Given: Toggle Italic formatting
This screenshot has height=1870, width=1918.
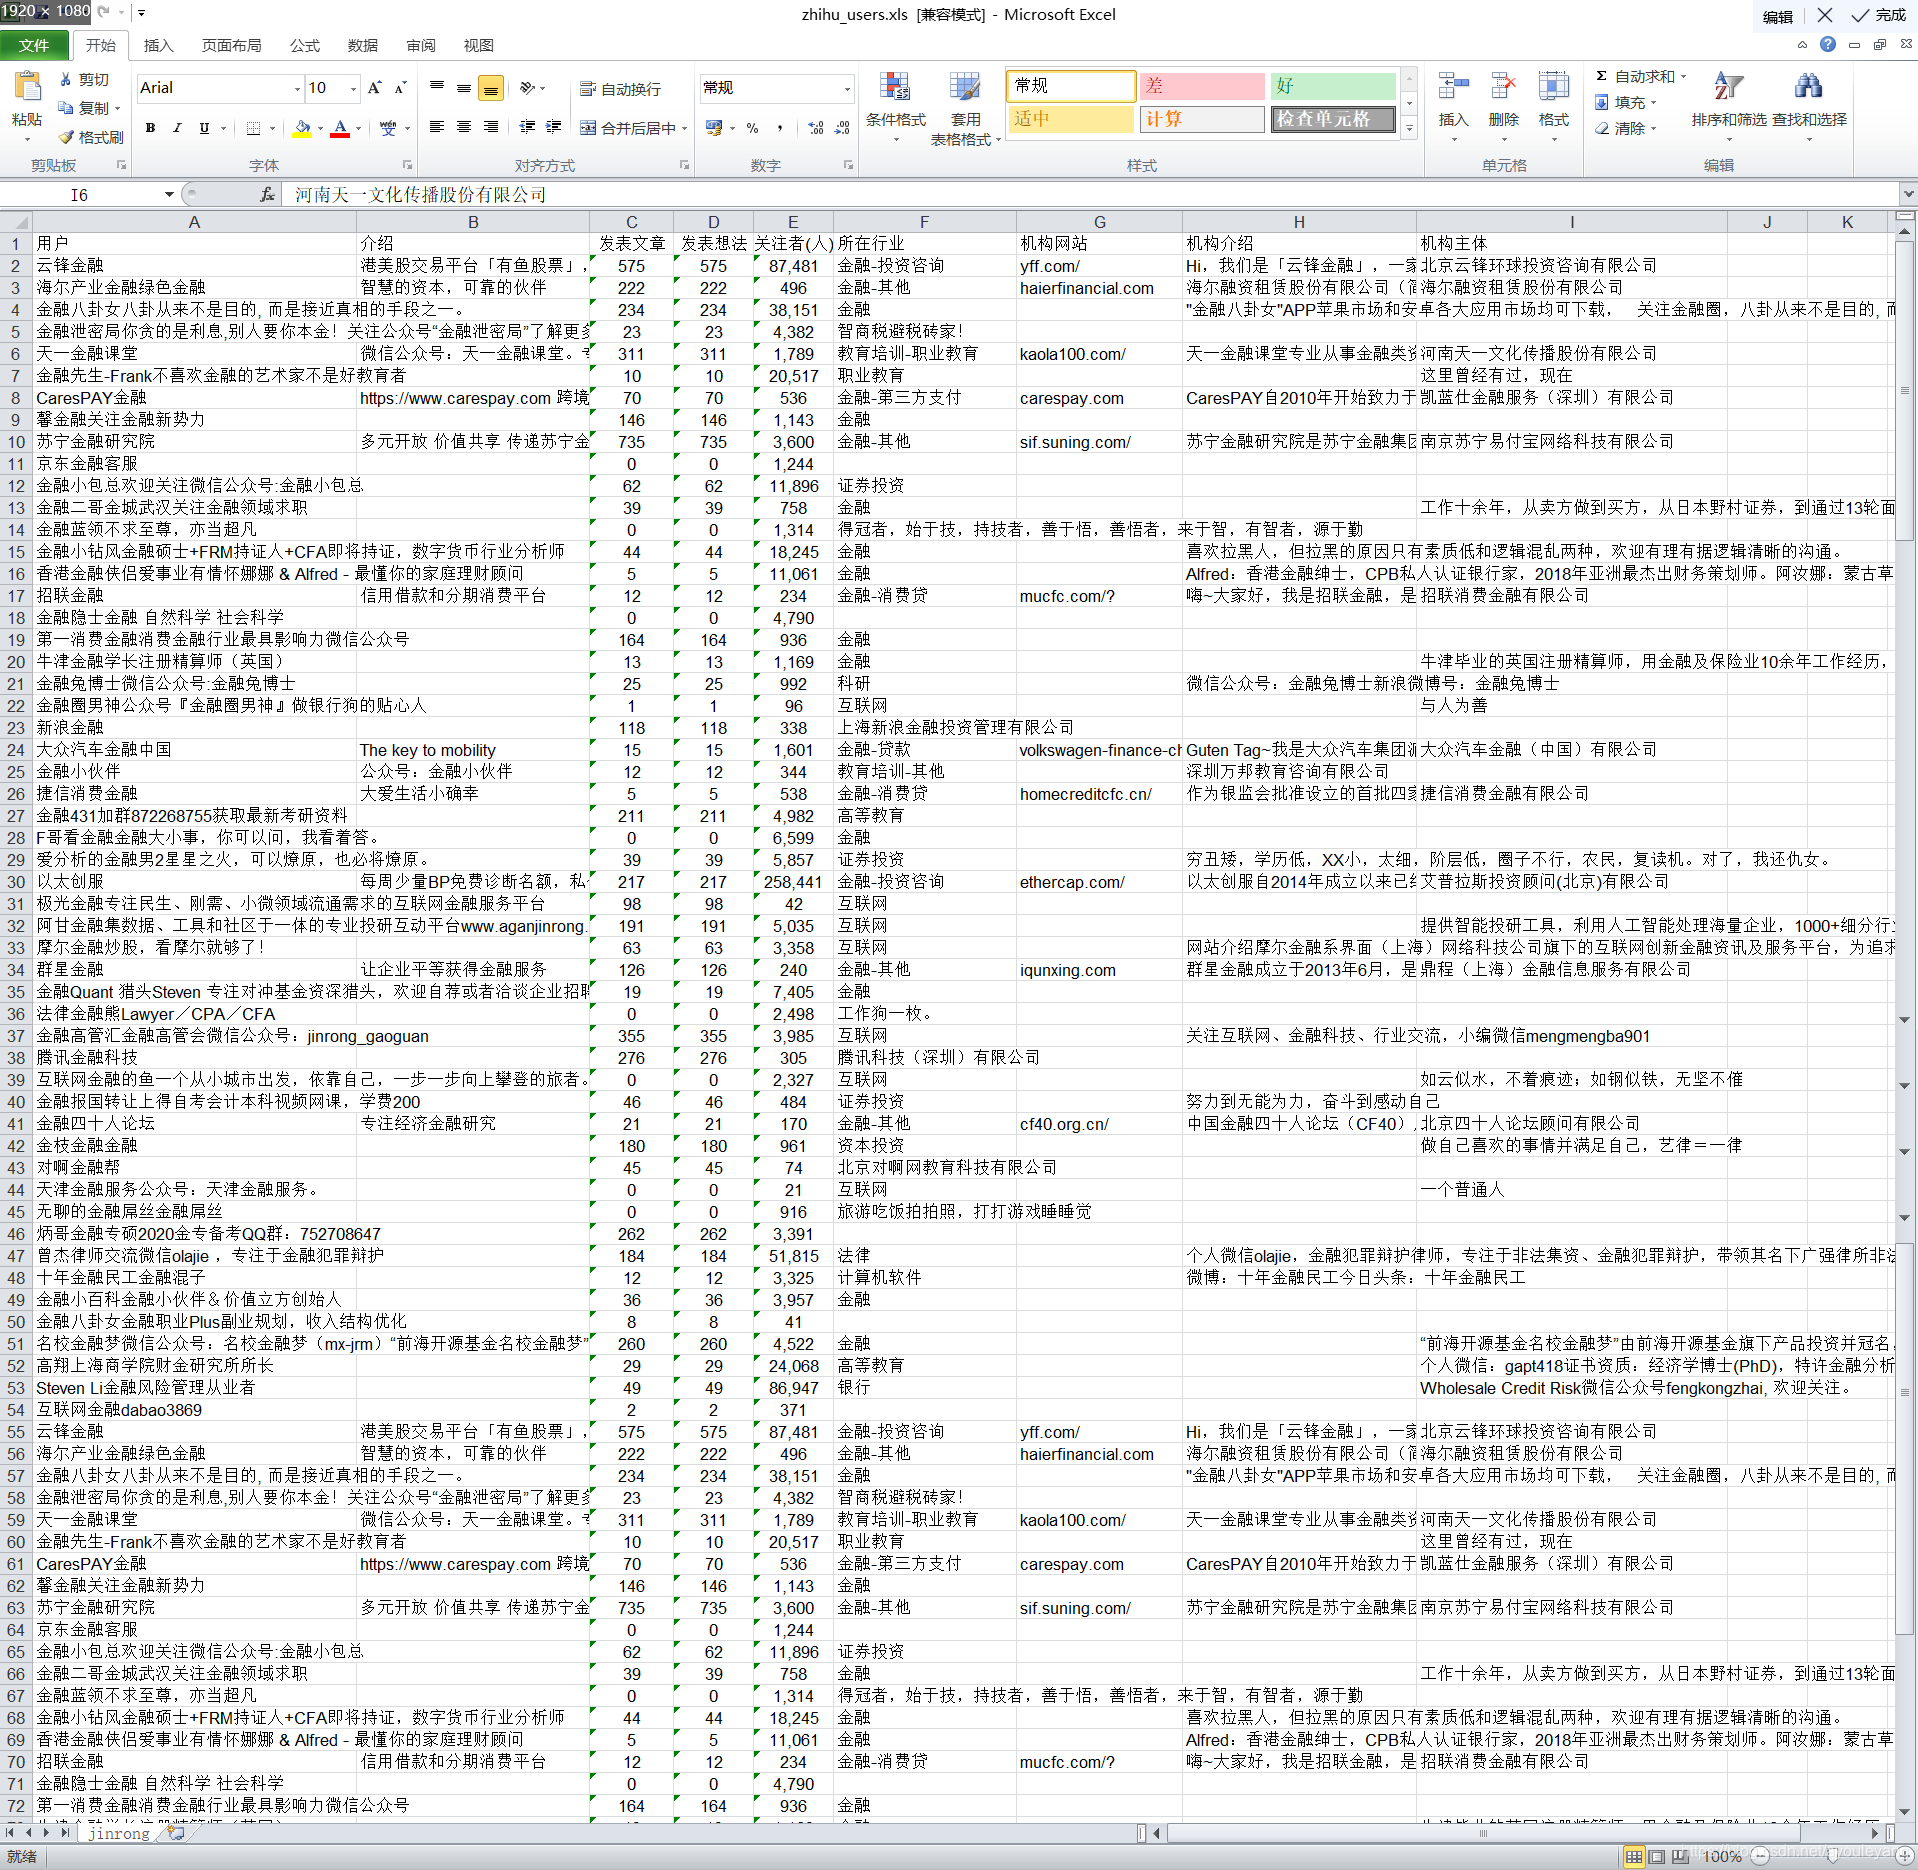Looking at the screenshot, I should pyautogui.click(x=177, y=128).
